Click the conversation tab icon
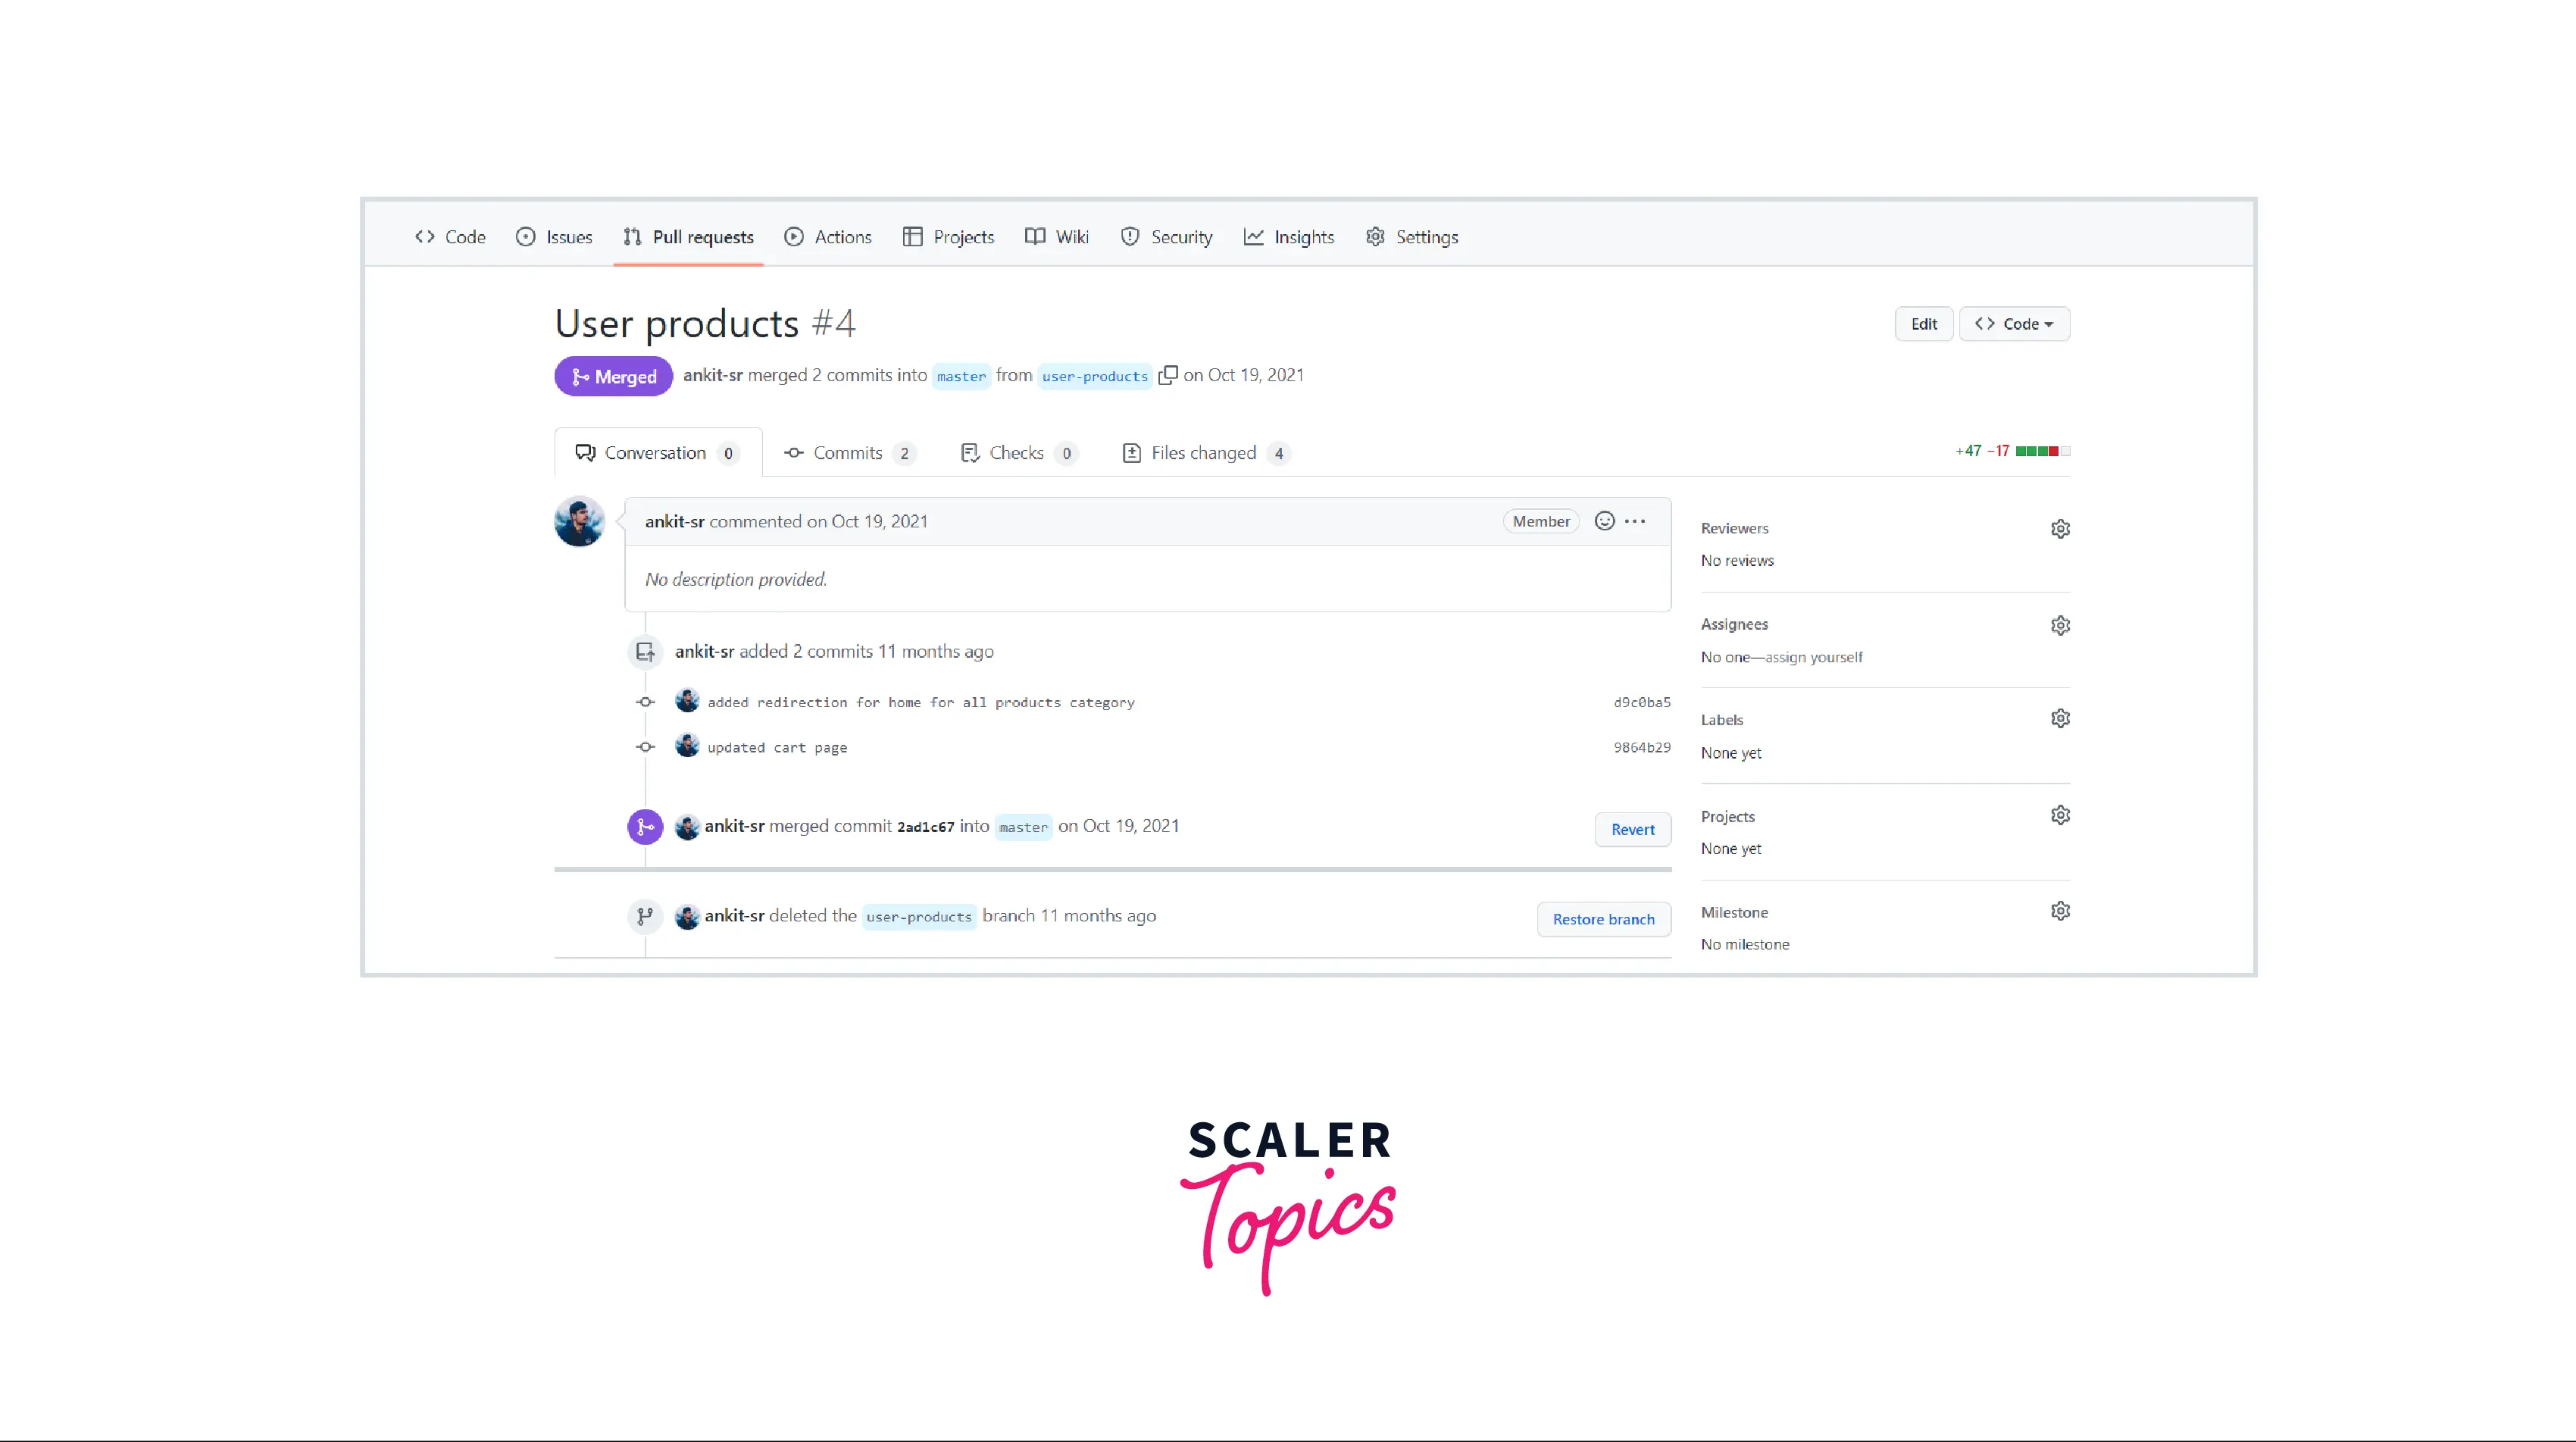The width and height of the screenshot is (2576, 1442). tap(586, 451)
